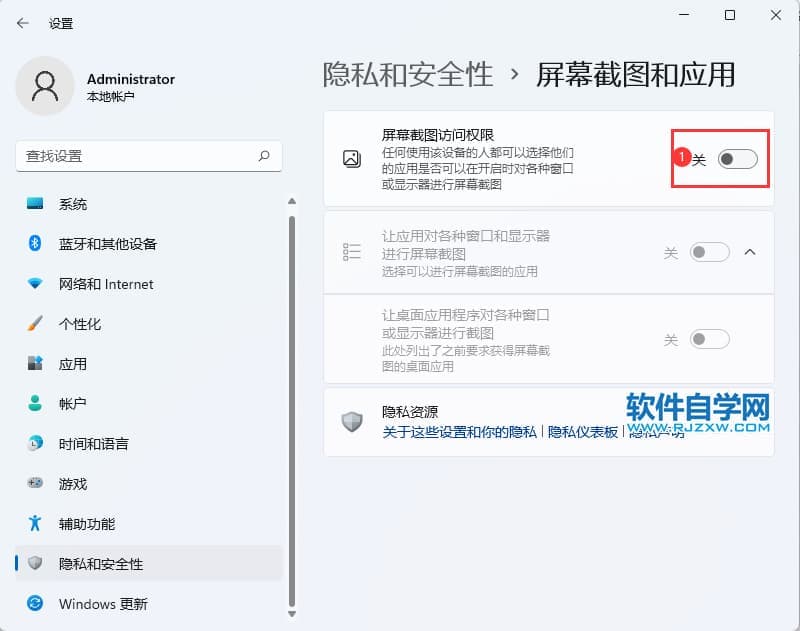Image resolution: width=800 pixels, height=631 pixels.
Task: Open the Accounts settings category
Action: pos(73,404)
